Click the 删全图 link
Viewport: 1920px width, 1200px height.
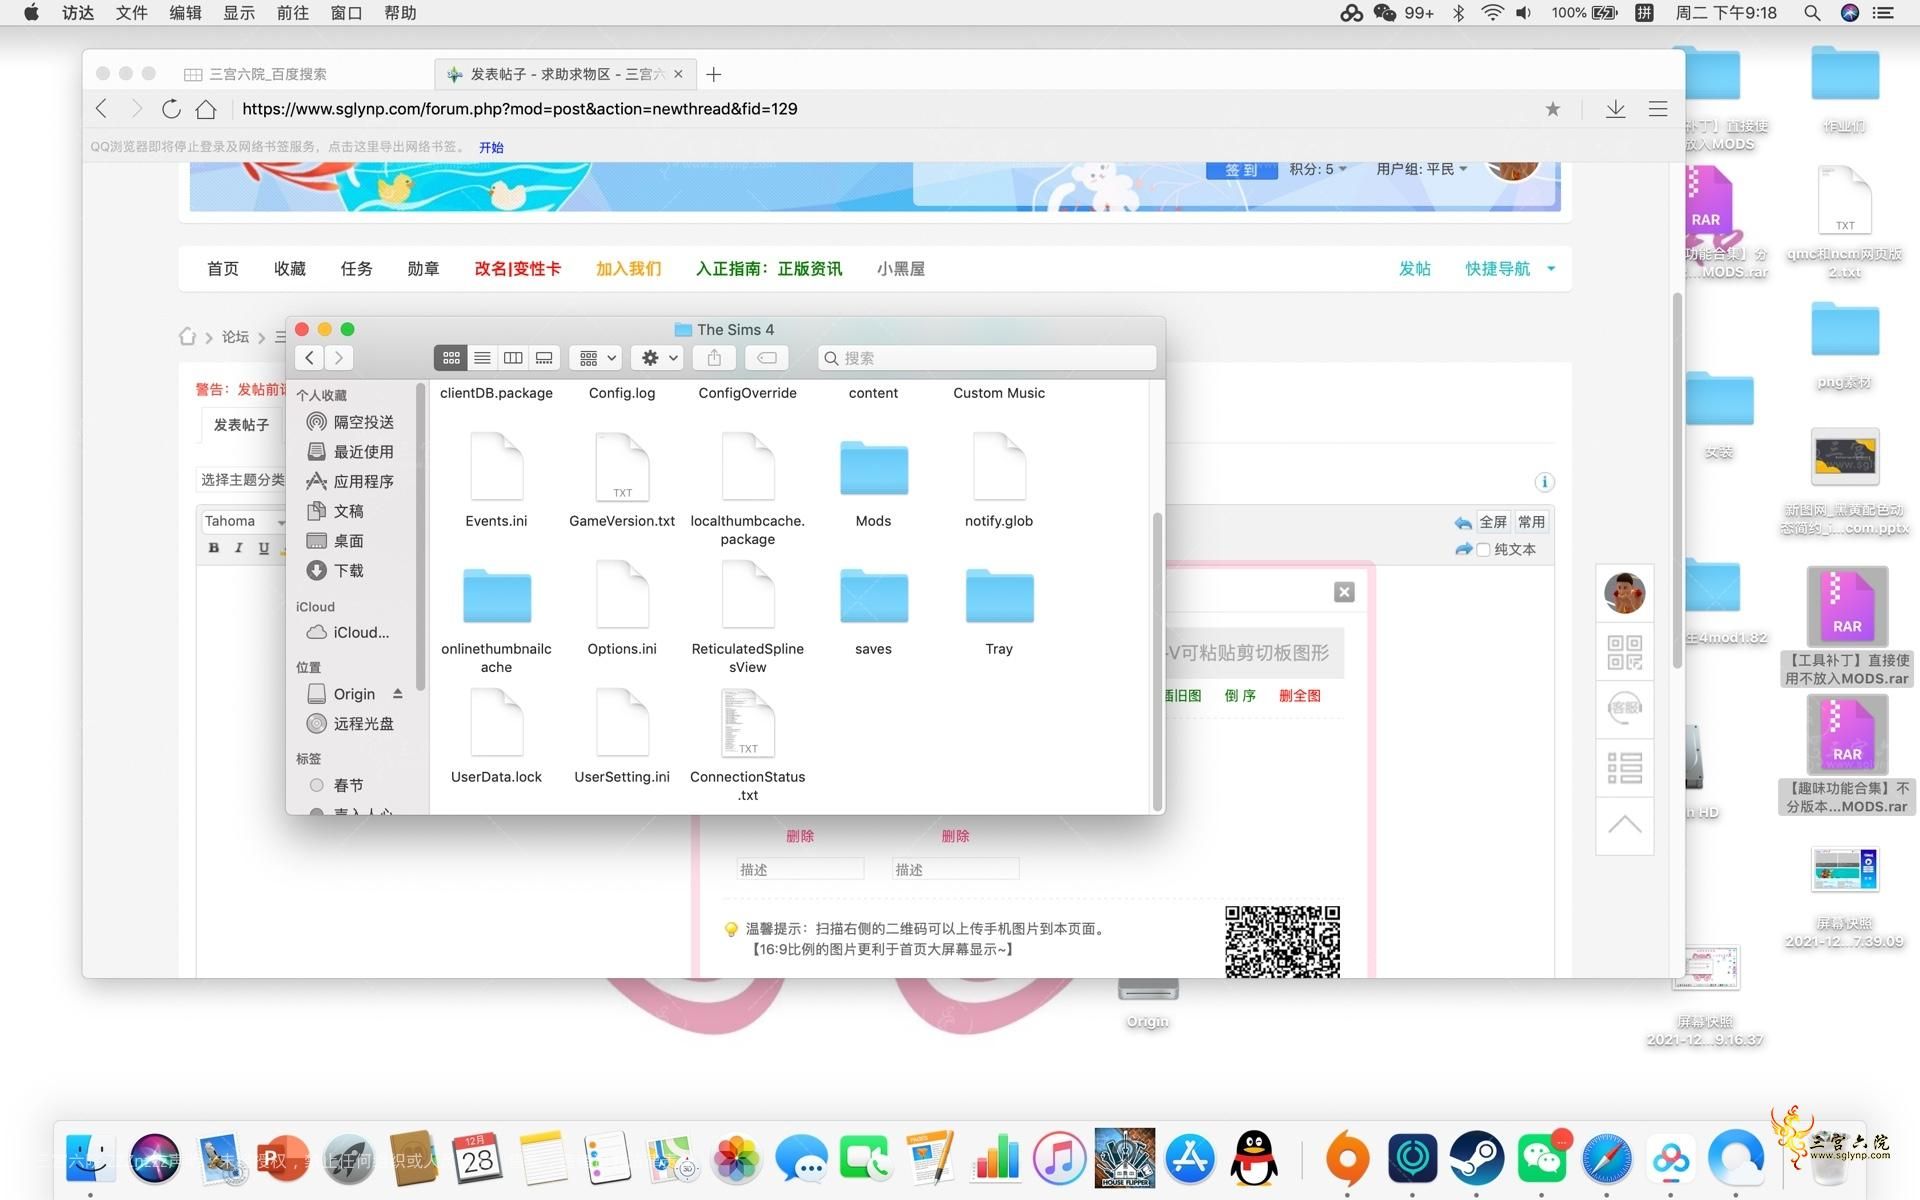tap(1299, 696)
